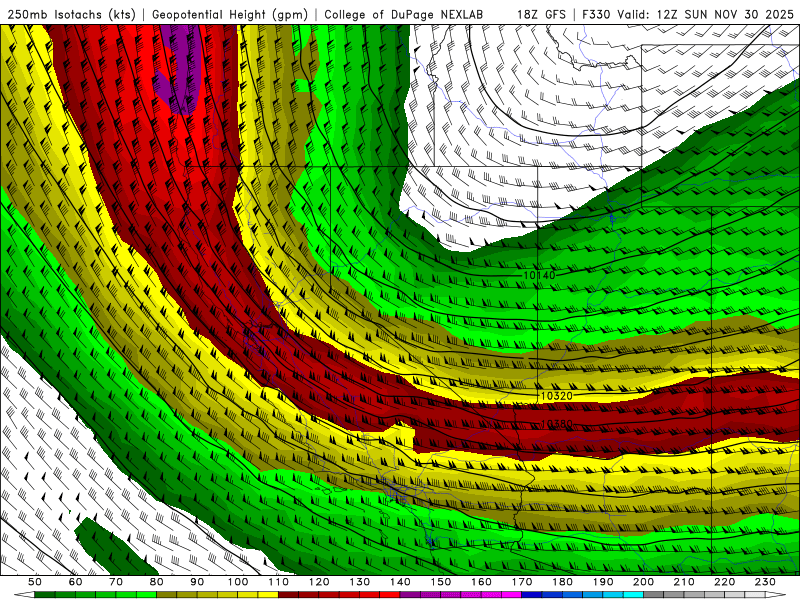
Task: Select the purple swatch right of 140
Action: pyautogui.click(x=410, y=595)
